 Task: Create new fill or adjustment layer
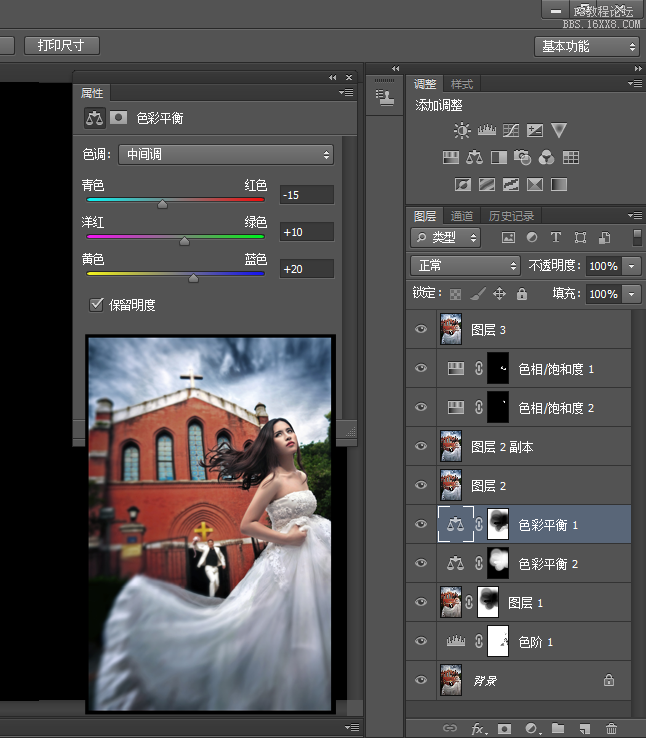click(532, 729)
